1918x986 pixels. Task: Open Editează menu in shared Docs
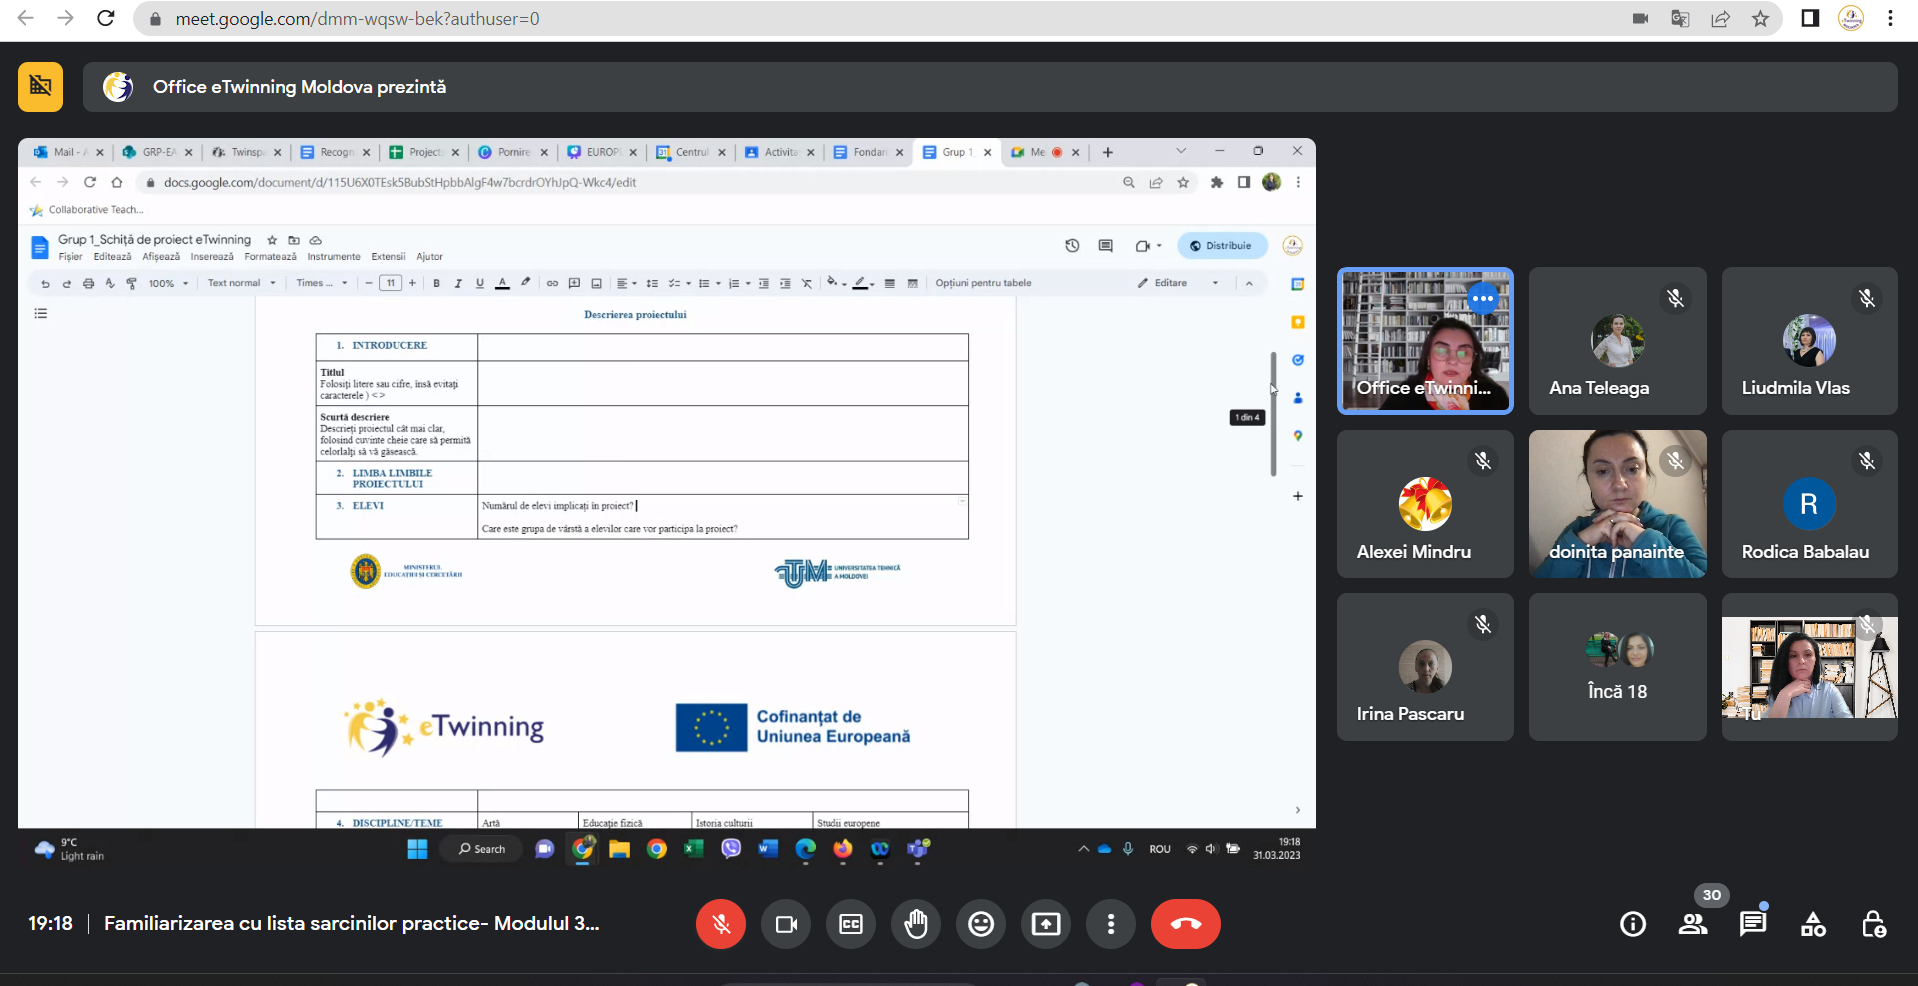pos(112,257)
